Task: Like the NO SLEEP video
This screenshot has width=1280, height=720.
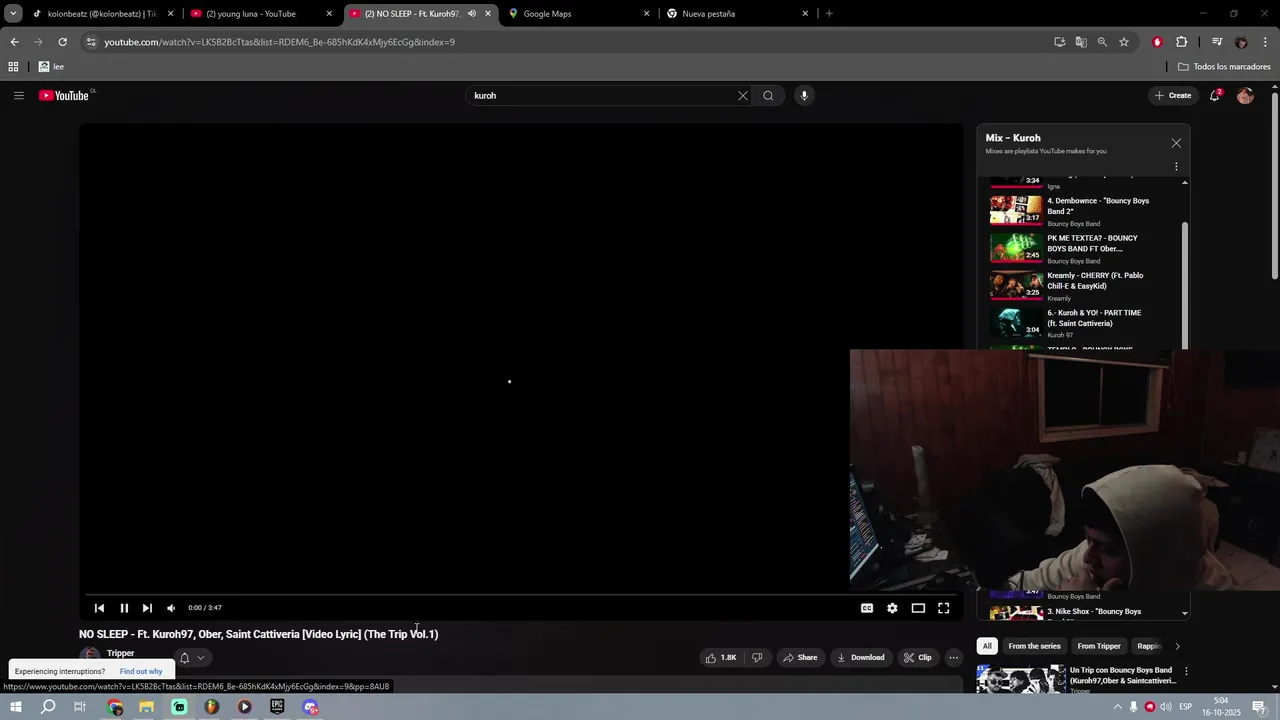Action: click(721, 657)
